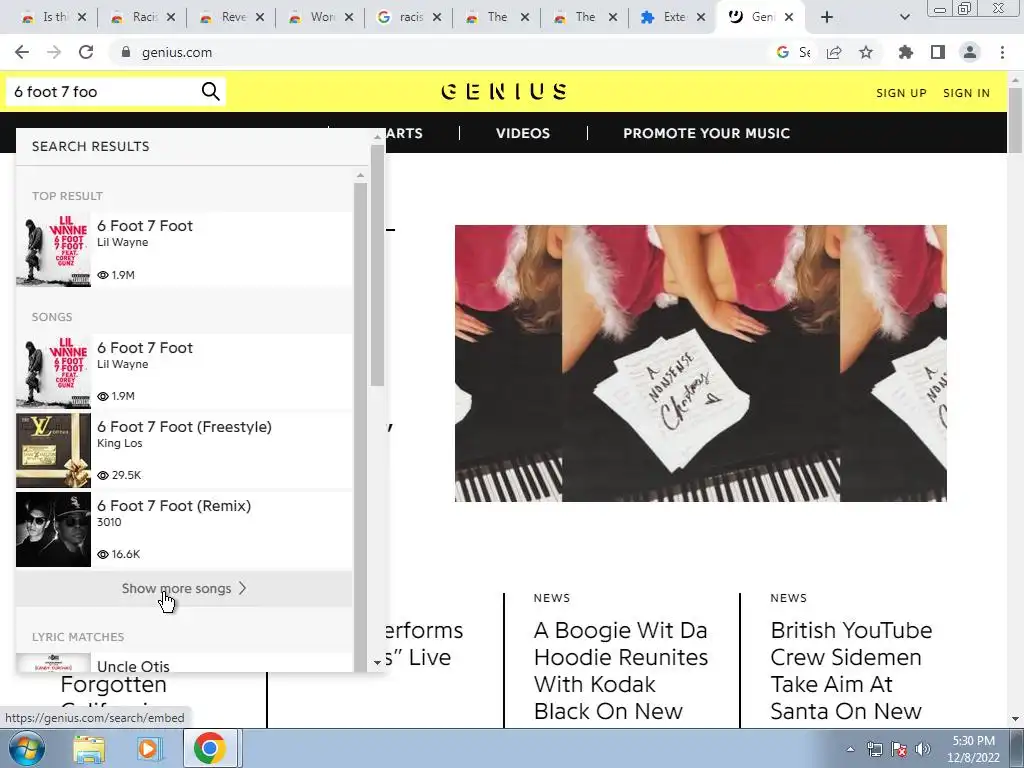Open PROMOTE YOUR MUSIC in nav bar
The height and width of the screenshot is (768, 1024).
(x=707, y=133)
